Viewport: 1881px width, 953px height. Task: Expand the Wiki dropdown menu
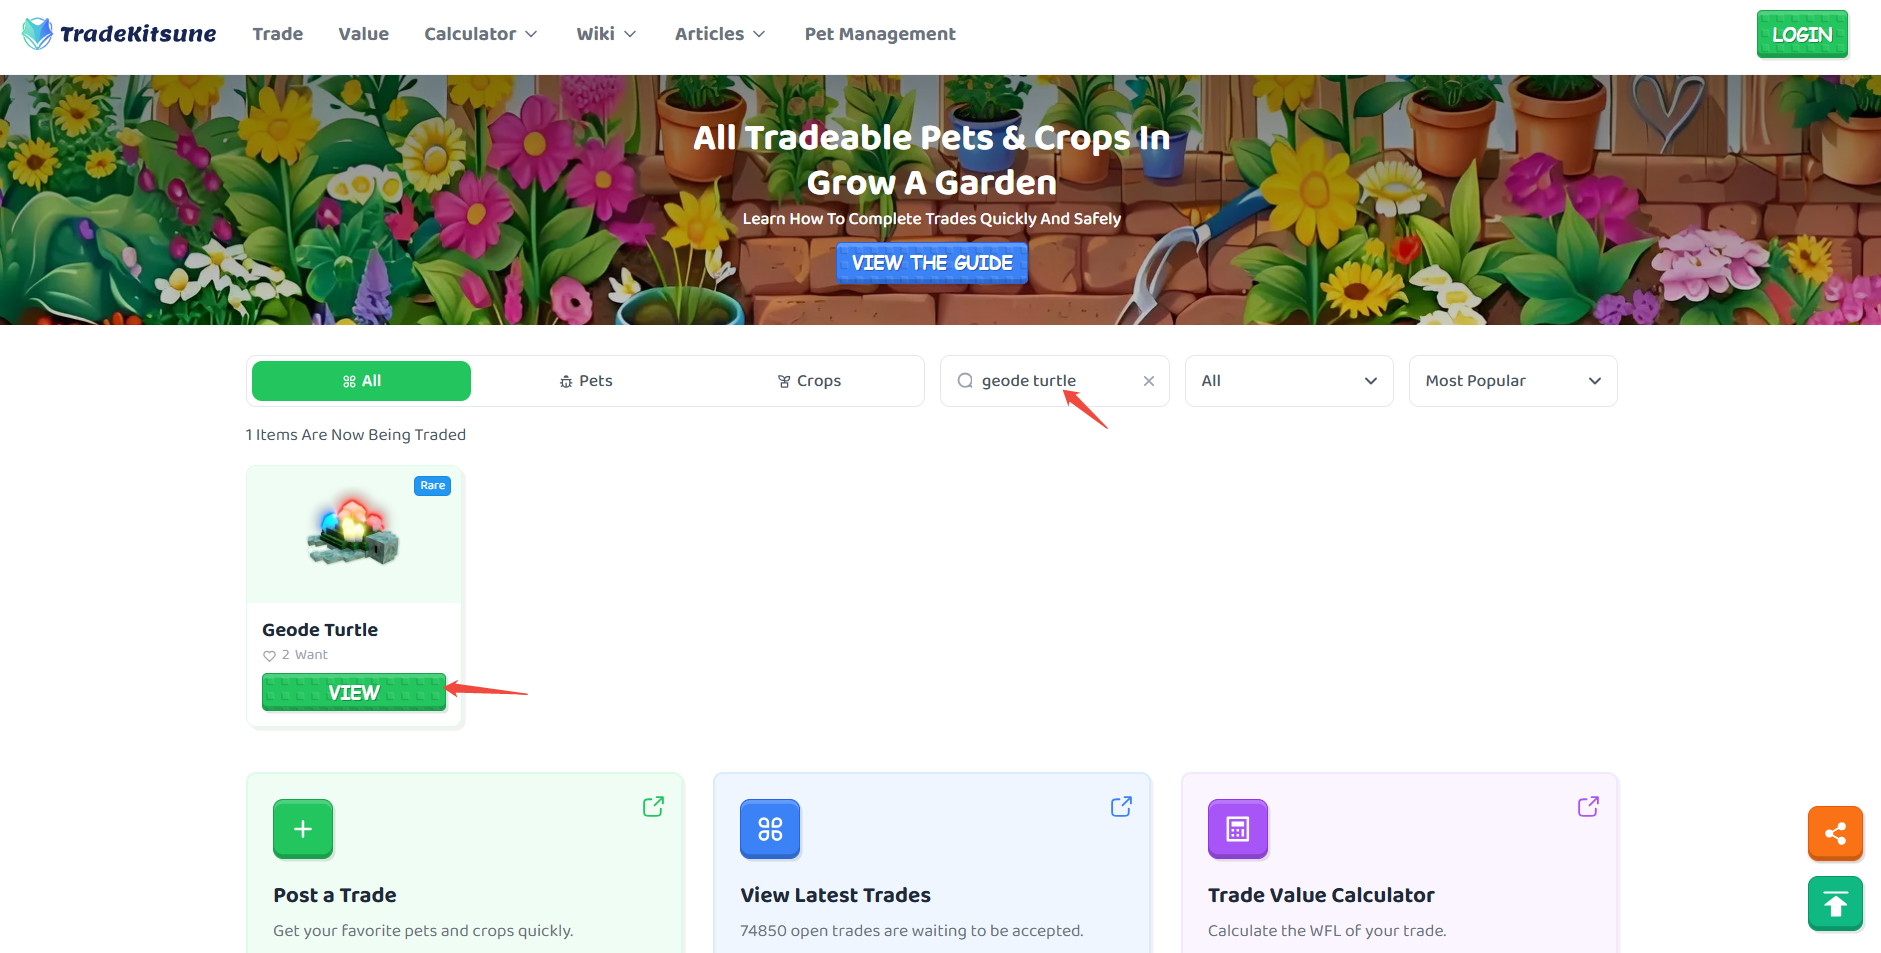click(606, 34)
